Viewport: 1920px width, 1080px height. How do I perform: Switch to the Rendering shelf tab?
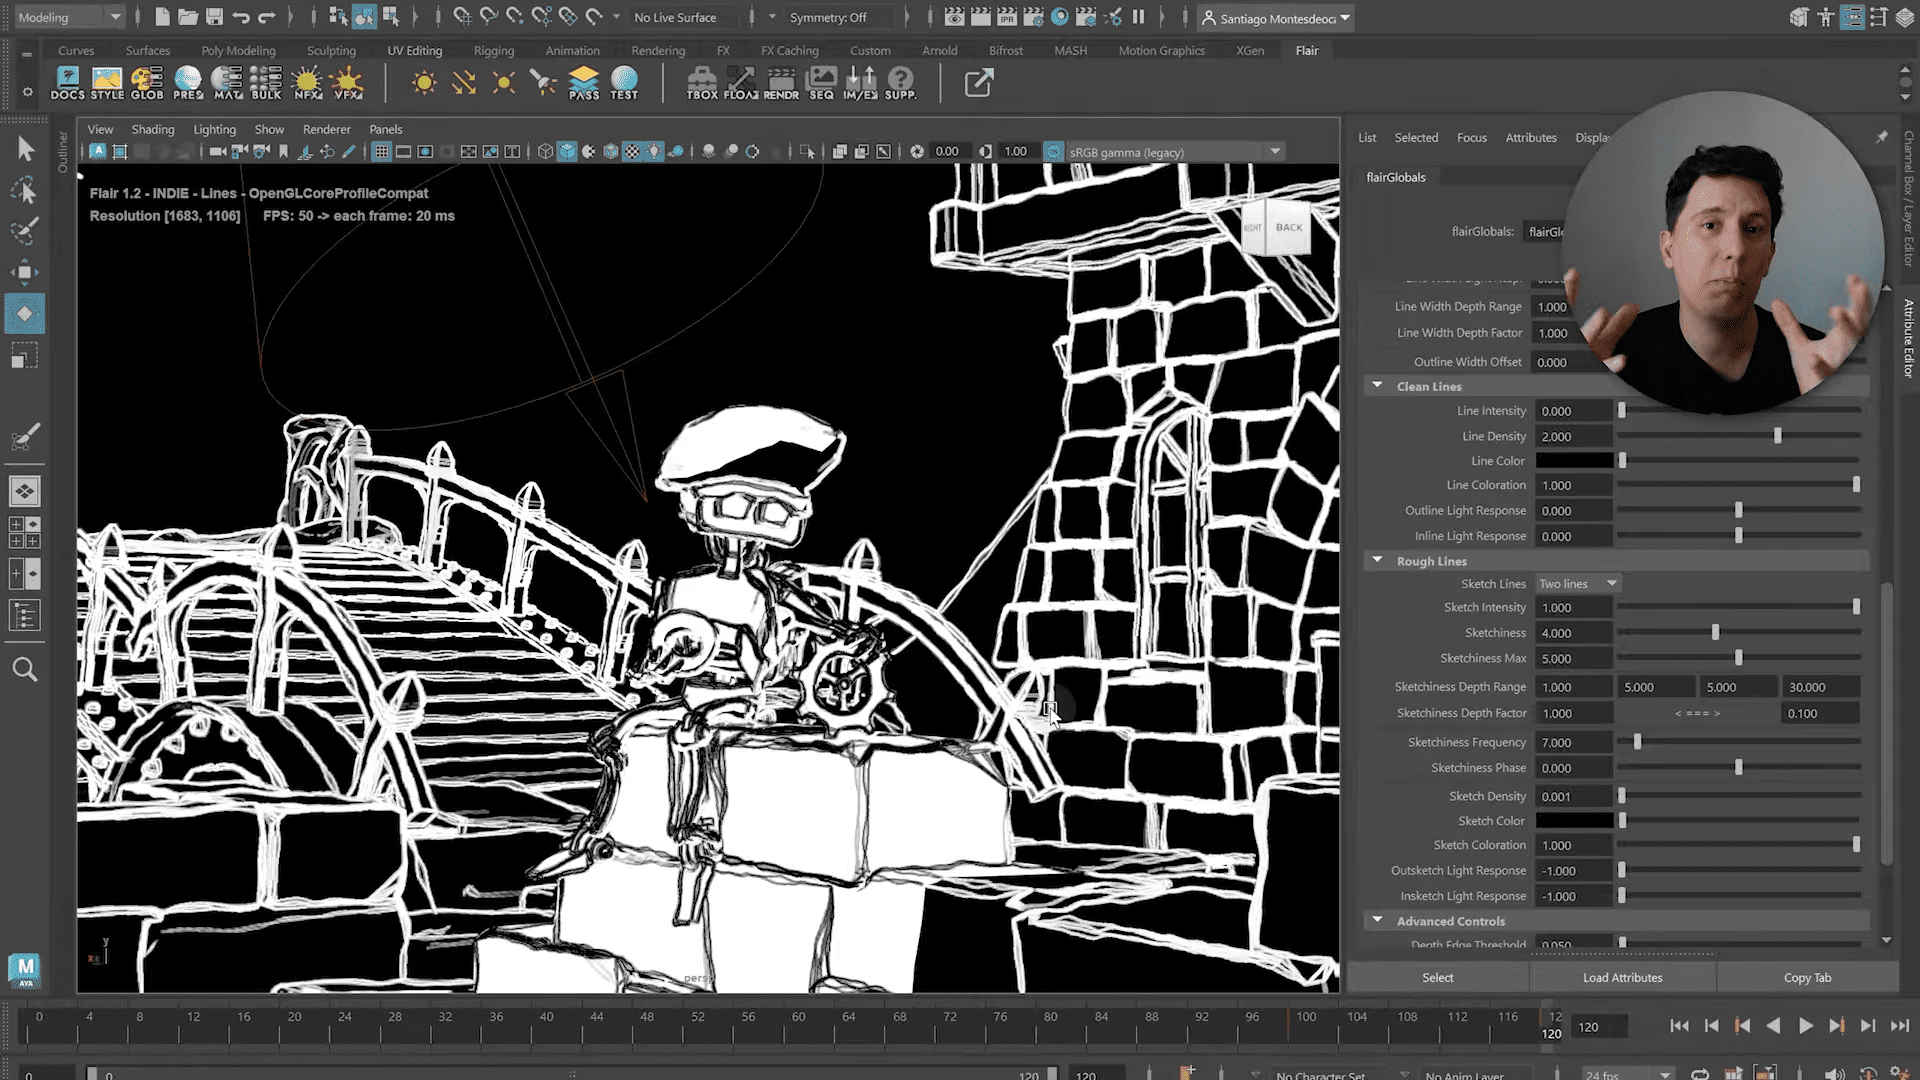[x=658, y=50]
